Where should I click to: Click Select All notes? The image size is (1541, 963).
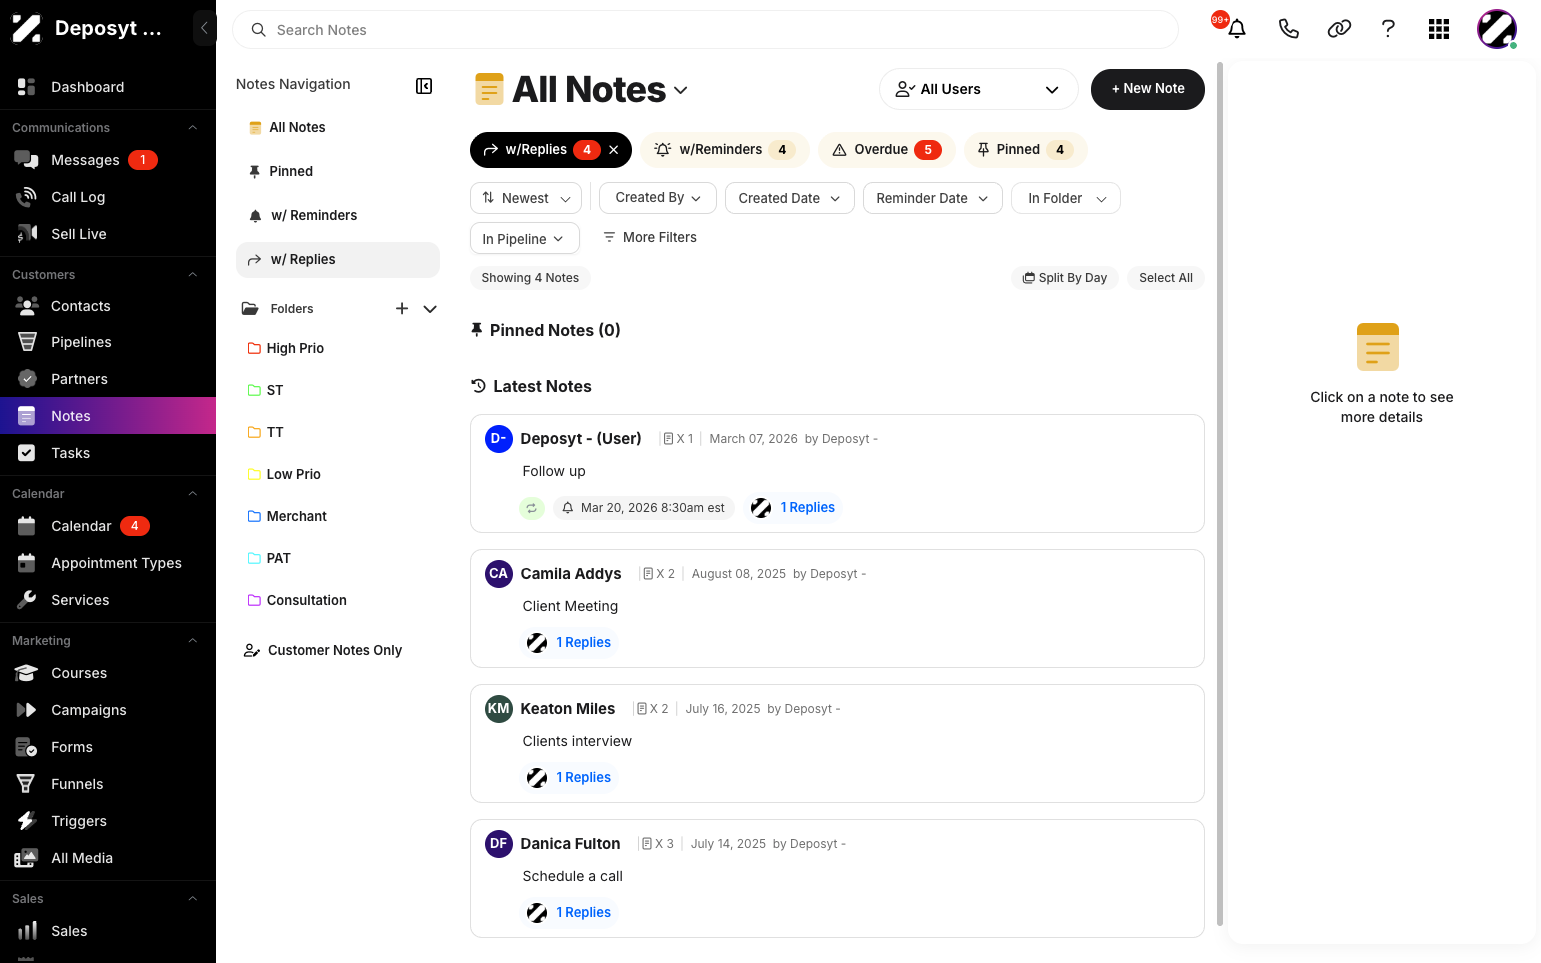coord(1166,278)
